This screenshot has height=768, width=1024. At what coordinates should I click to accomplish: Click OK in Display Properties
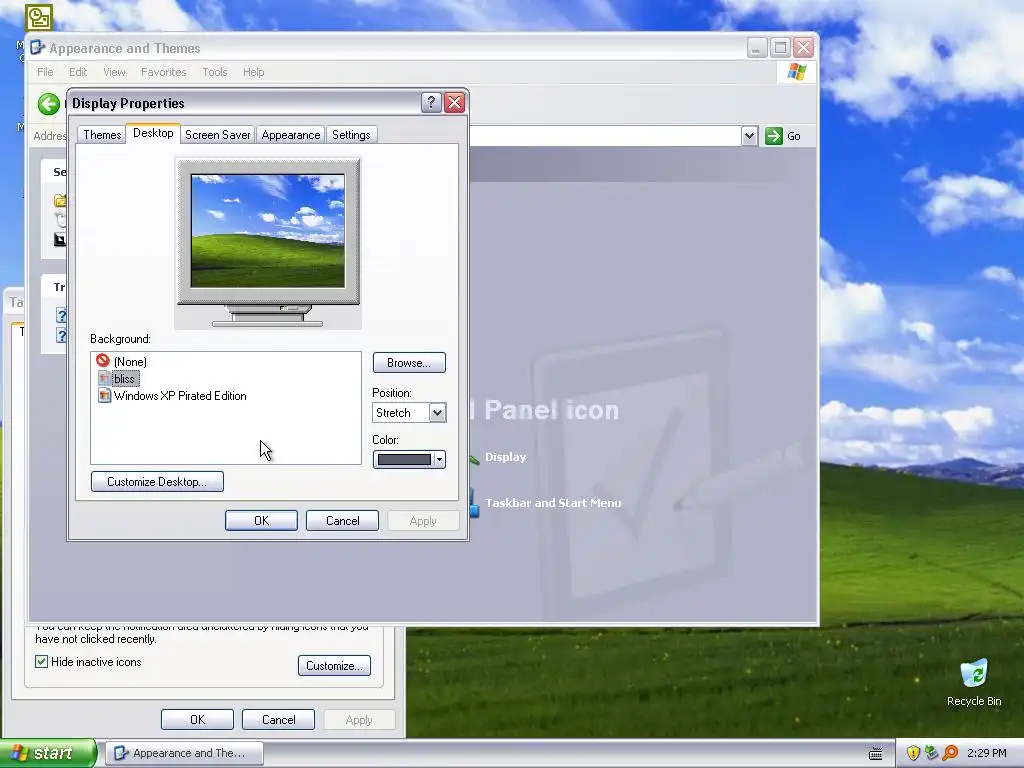(261, 520)
